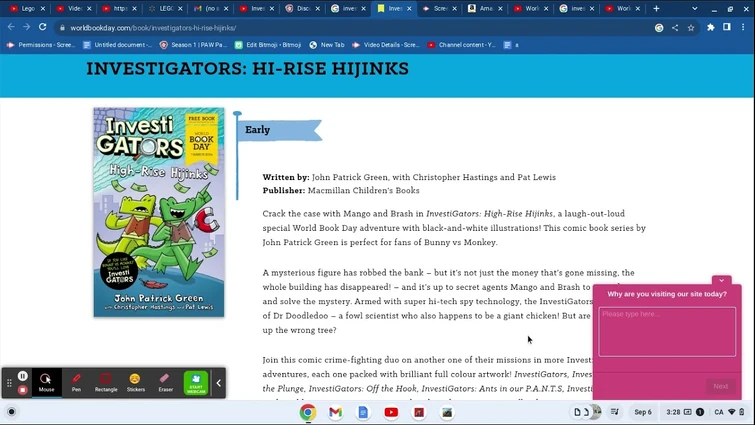Open the tab search dropdown
This screenshot has height=425, width=755.
coord(694,8)
